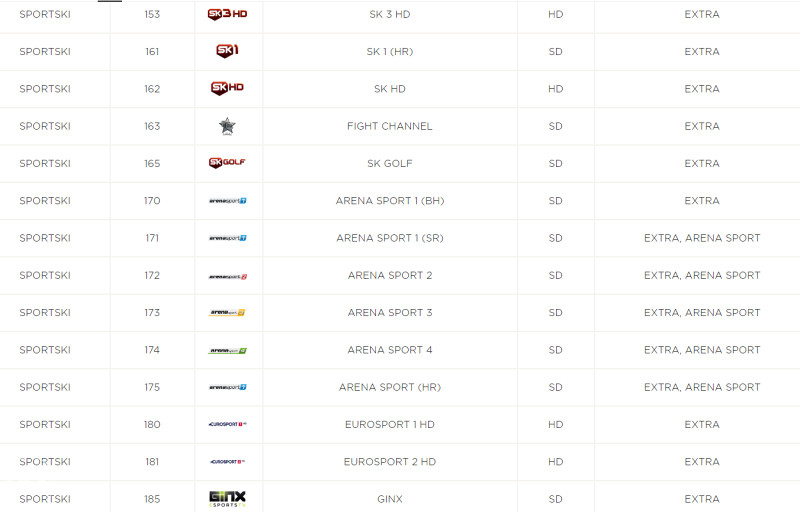Click the GINX Esports TV logo

[x=228, y=499]
